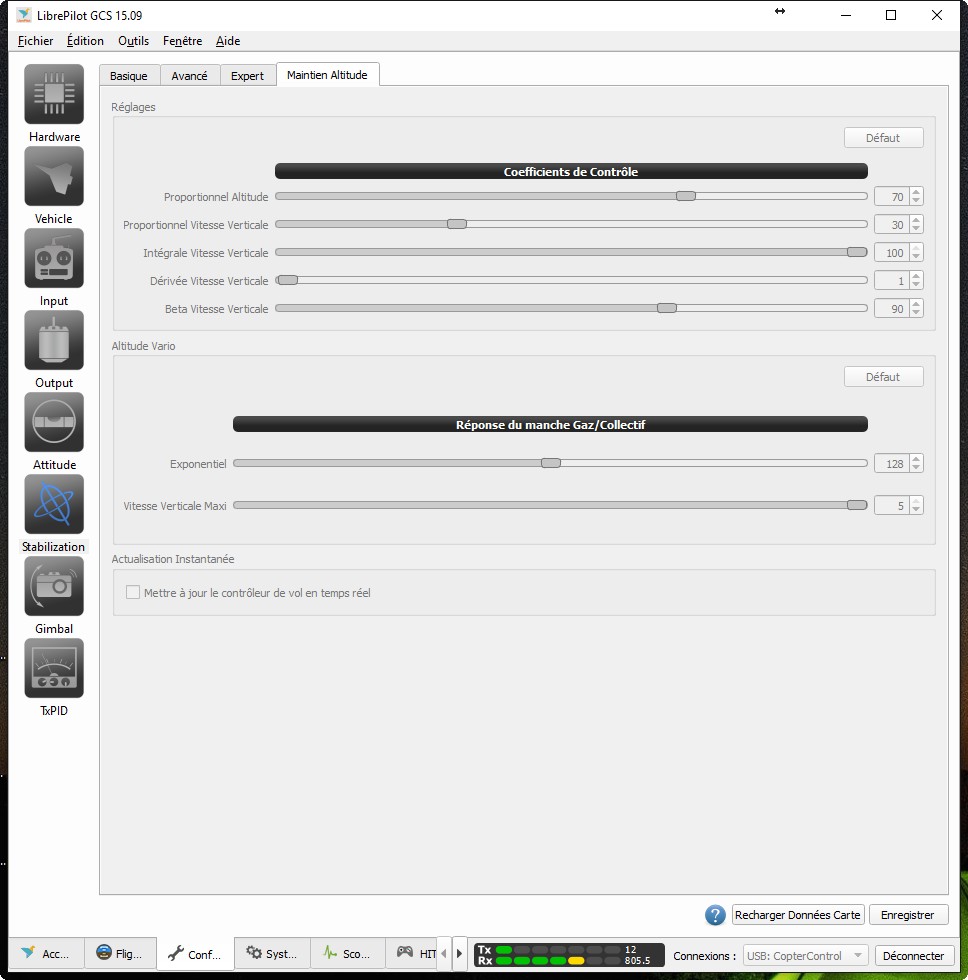Switch to the Sco... scopes tab

pyautogui.click(x=347, y=954)
